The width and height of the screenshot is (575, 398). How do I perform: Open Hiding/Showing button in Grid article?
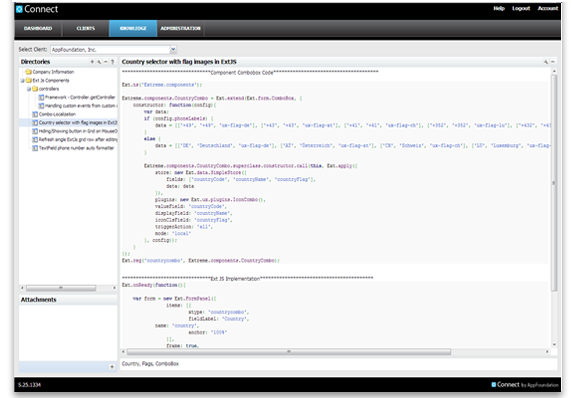[78, 131]
